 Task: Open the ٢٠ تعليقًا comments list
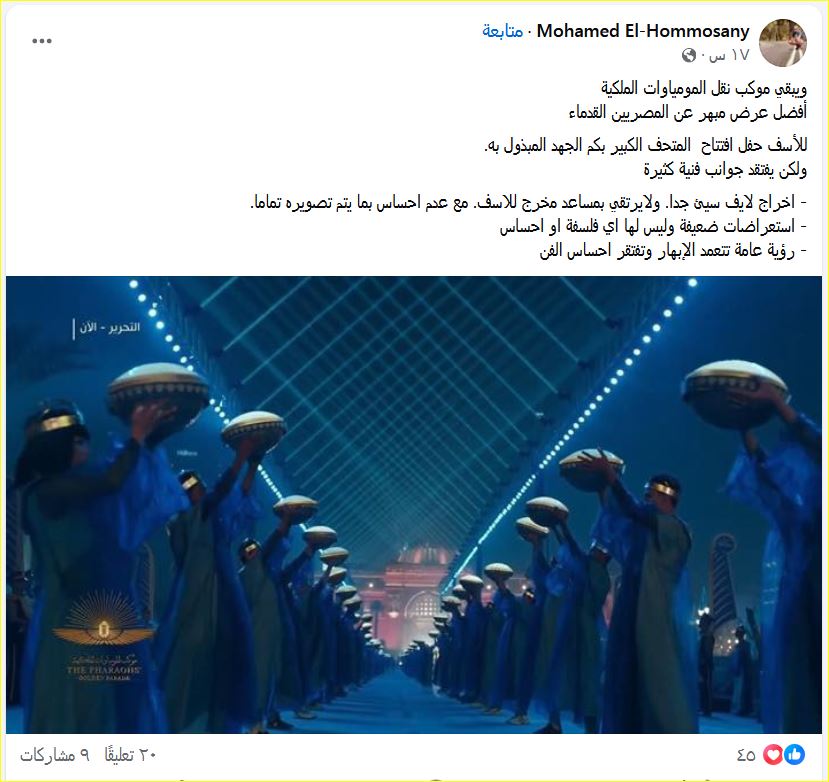(x=131, y=755)
